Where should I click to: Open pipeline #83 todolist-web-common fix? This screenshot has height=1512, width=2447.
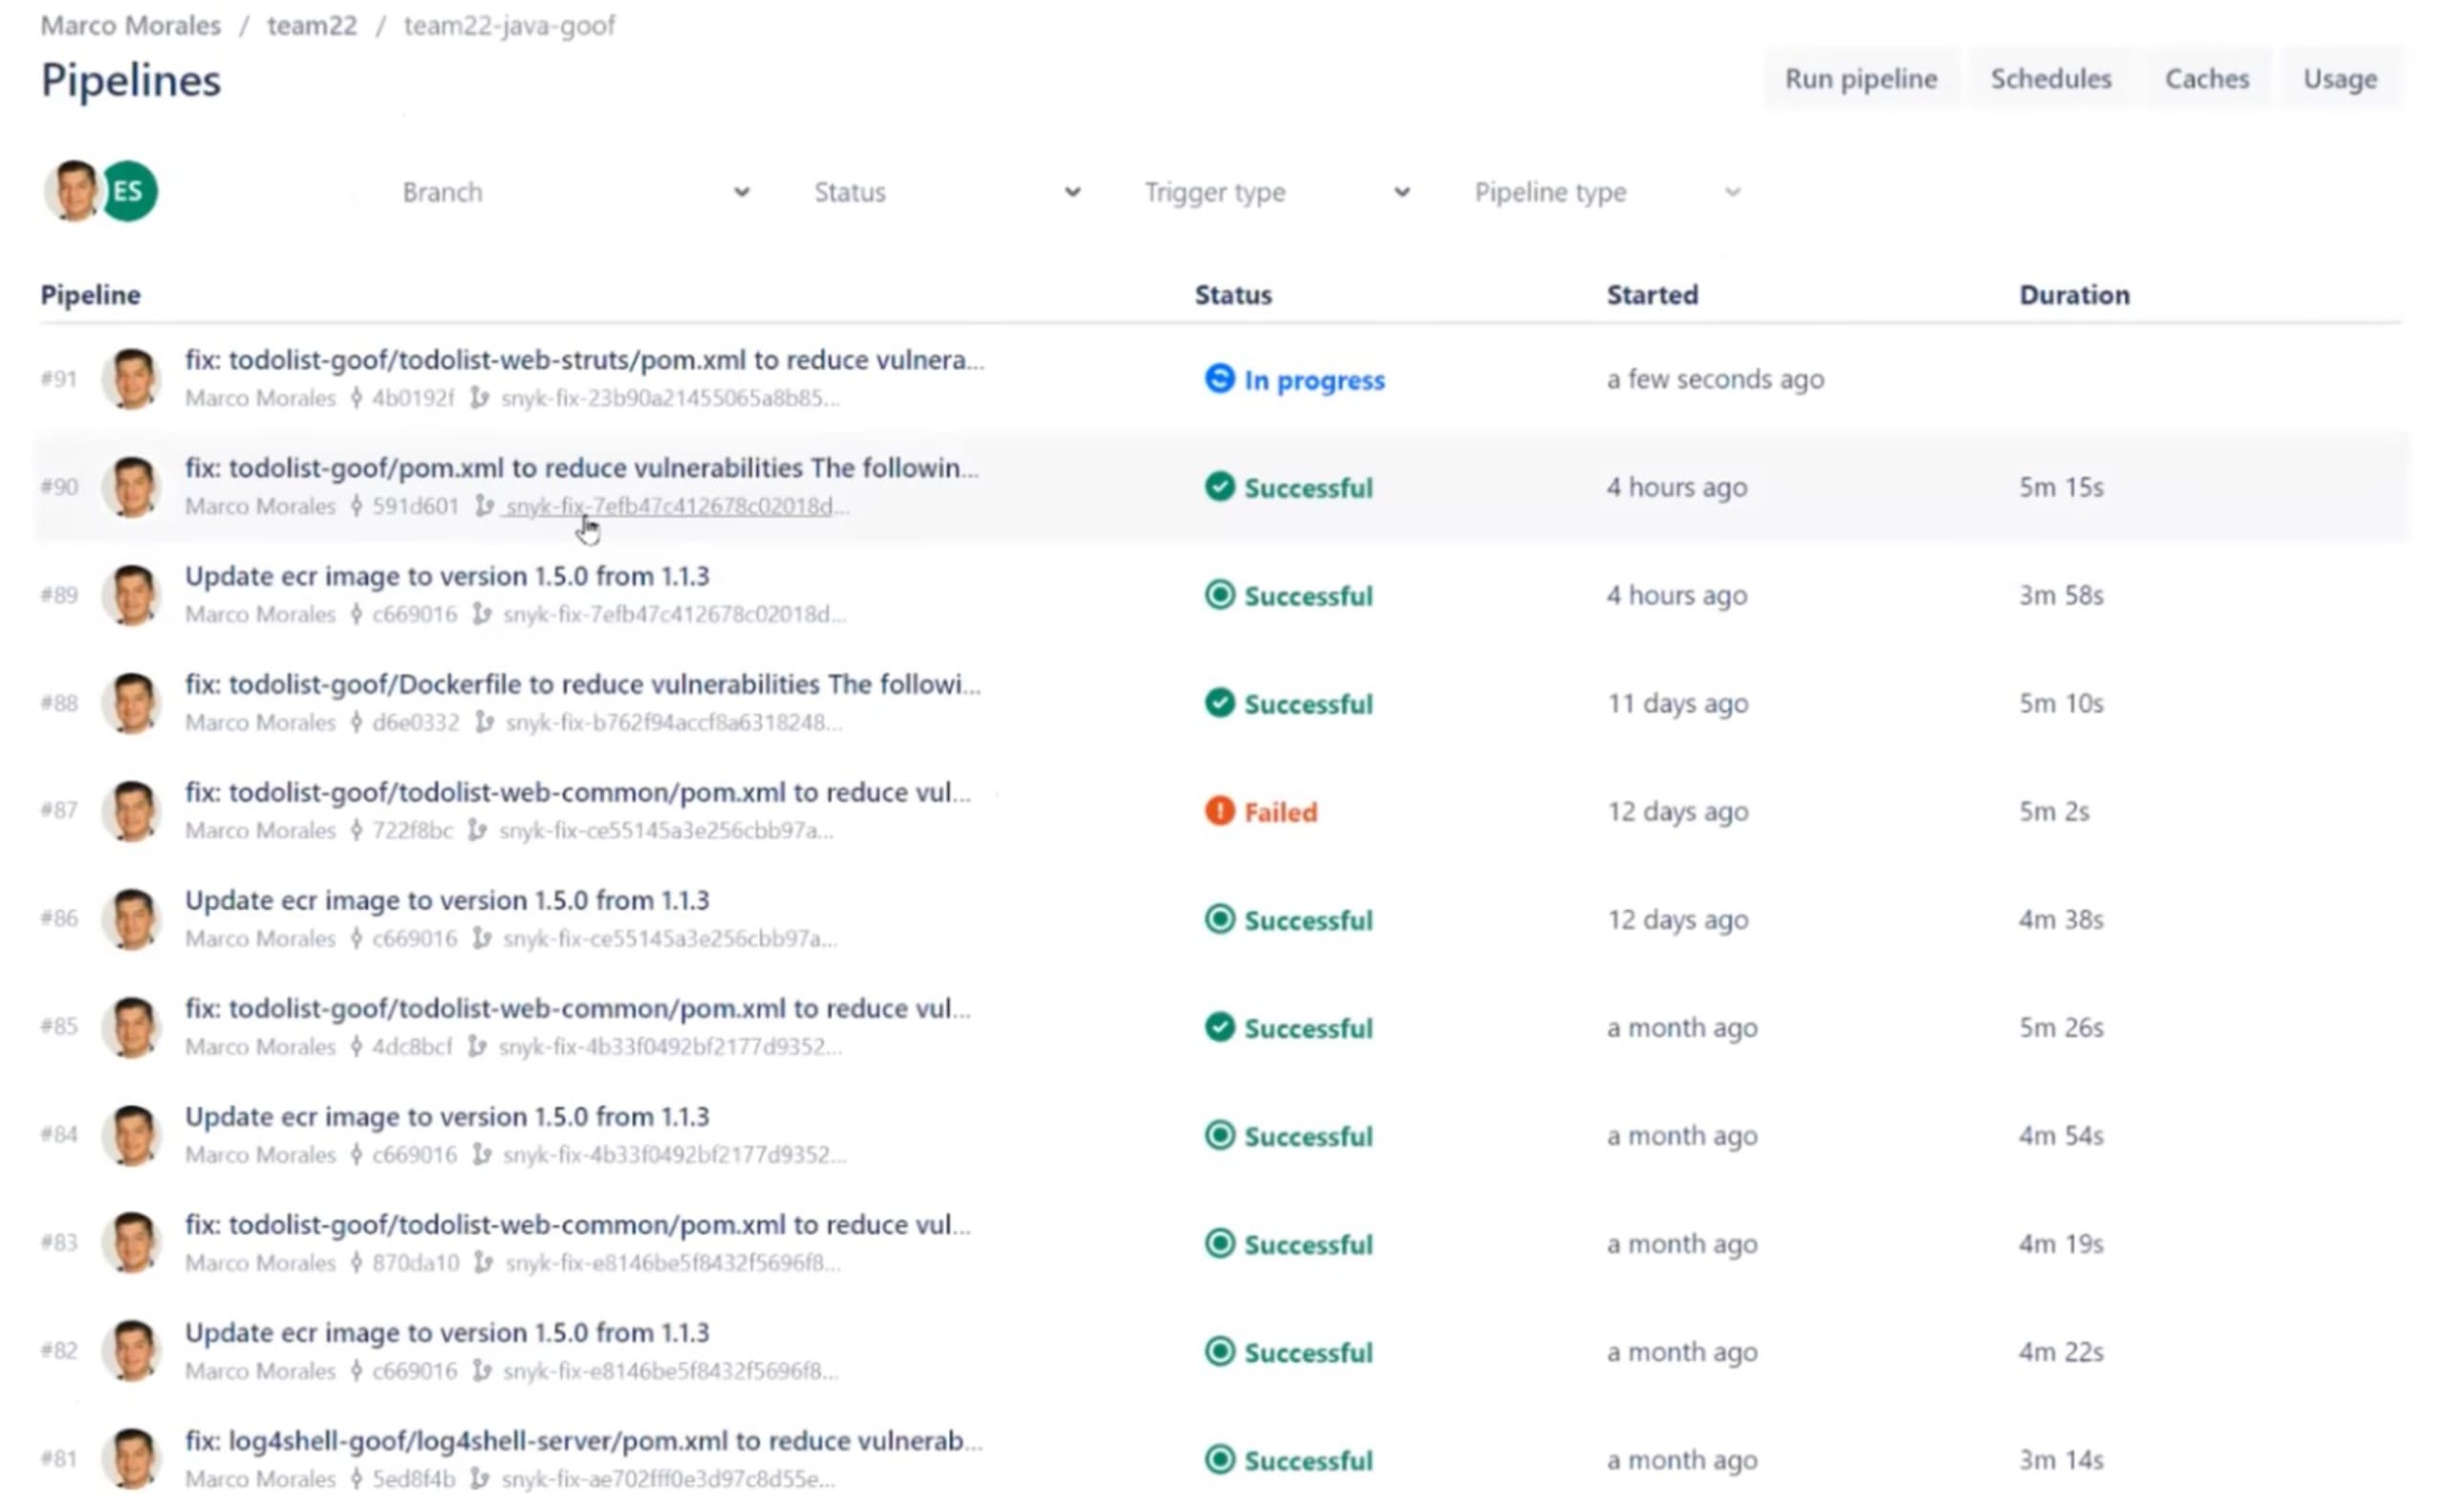pyautogui.click(x=577, y=1224)
